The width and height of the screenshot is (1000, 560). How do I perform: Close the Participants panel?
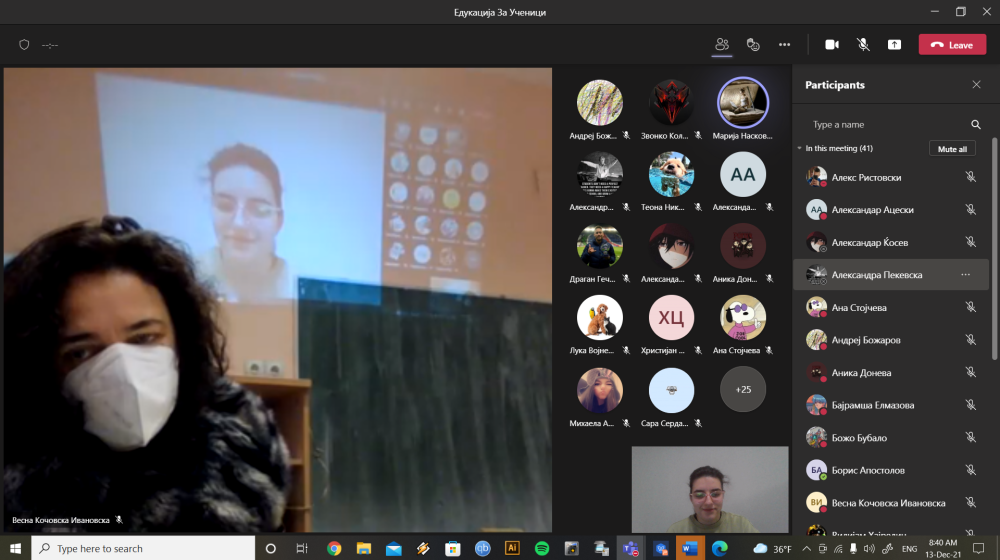(976, 85)
